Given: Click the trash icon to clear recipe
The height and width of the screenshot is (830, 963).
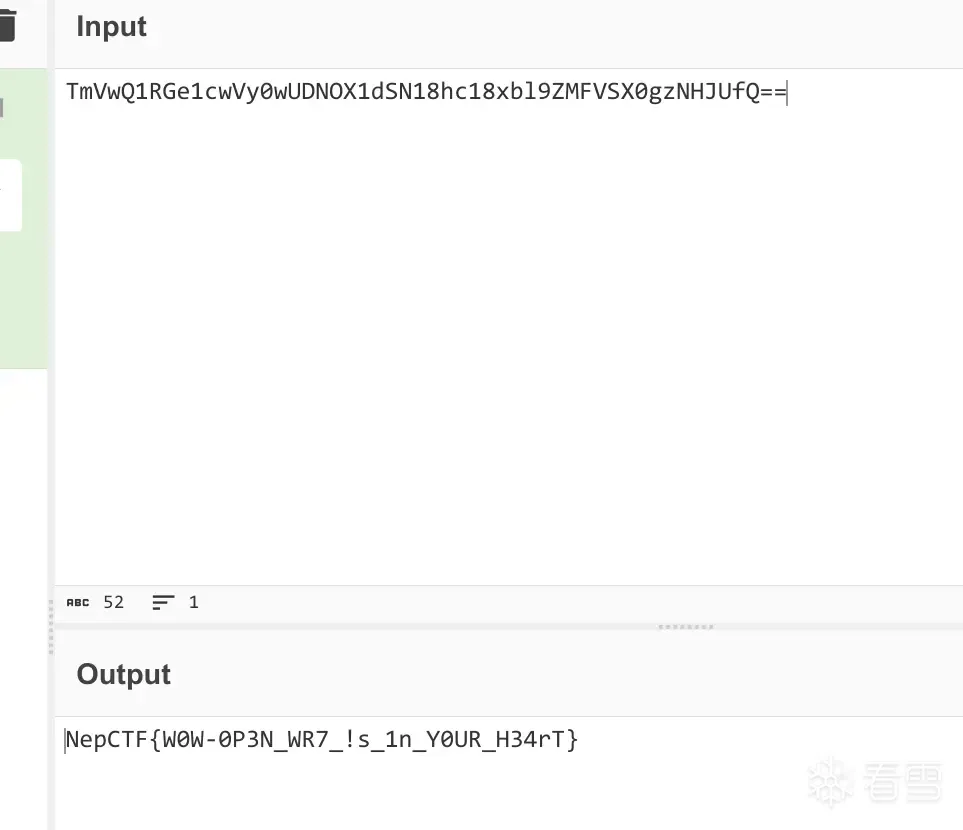Looking at the screenshot, I should point(8,23).
